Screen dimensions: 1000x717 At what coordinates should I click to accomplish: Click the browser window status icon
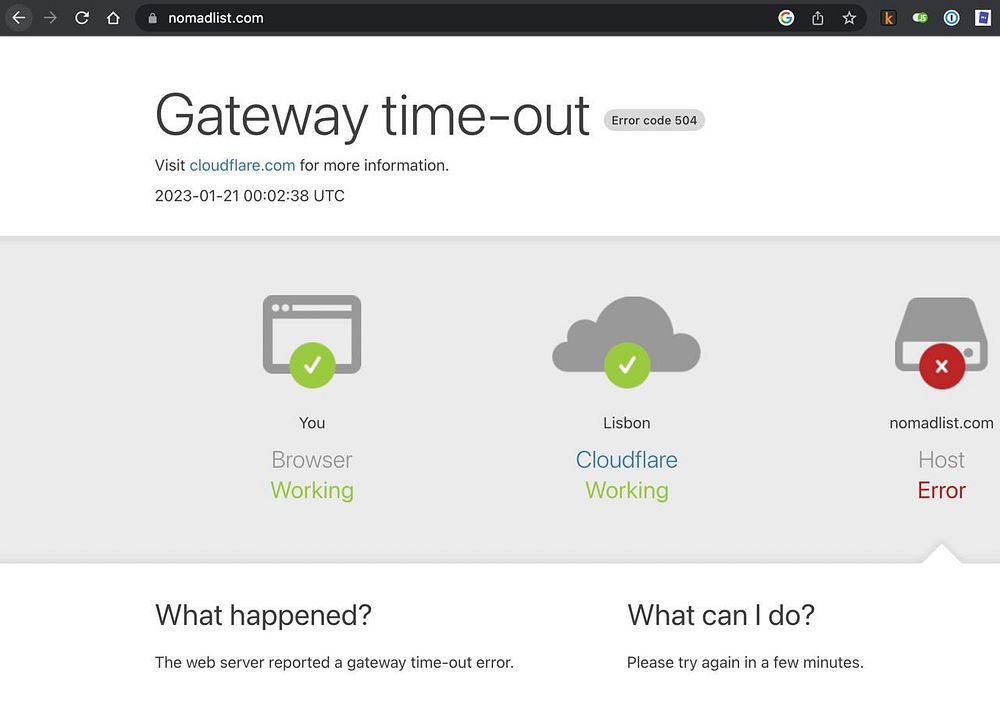pos(312,341)
